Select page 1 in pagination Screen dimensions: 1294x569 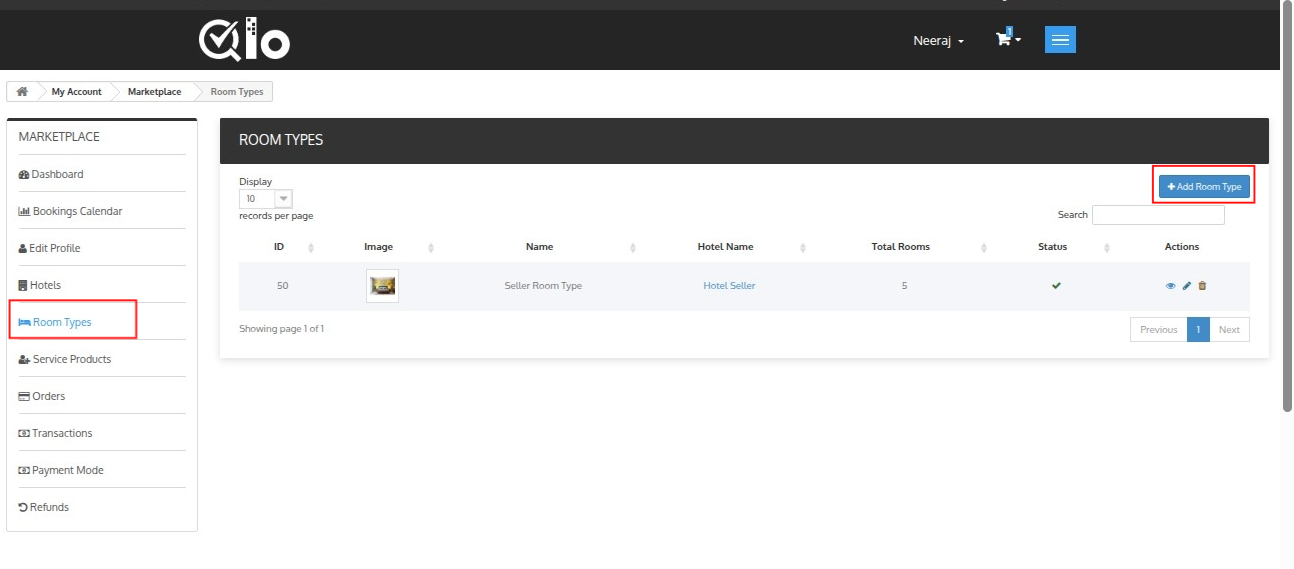(x=1198, y=330)
